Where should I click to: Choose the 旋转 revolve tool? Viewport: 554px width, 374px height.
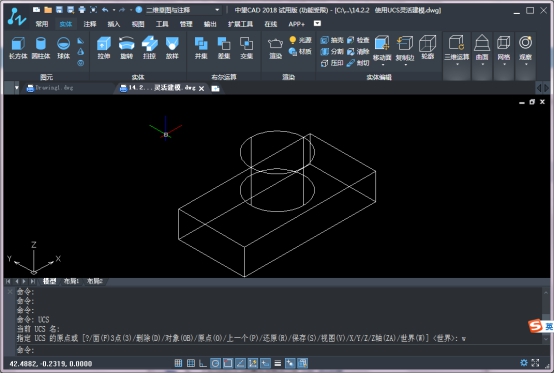point(126,47)
